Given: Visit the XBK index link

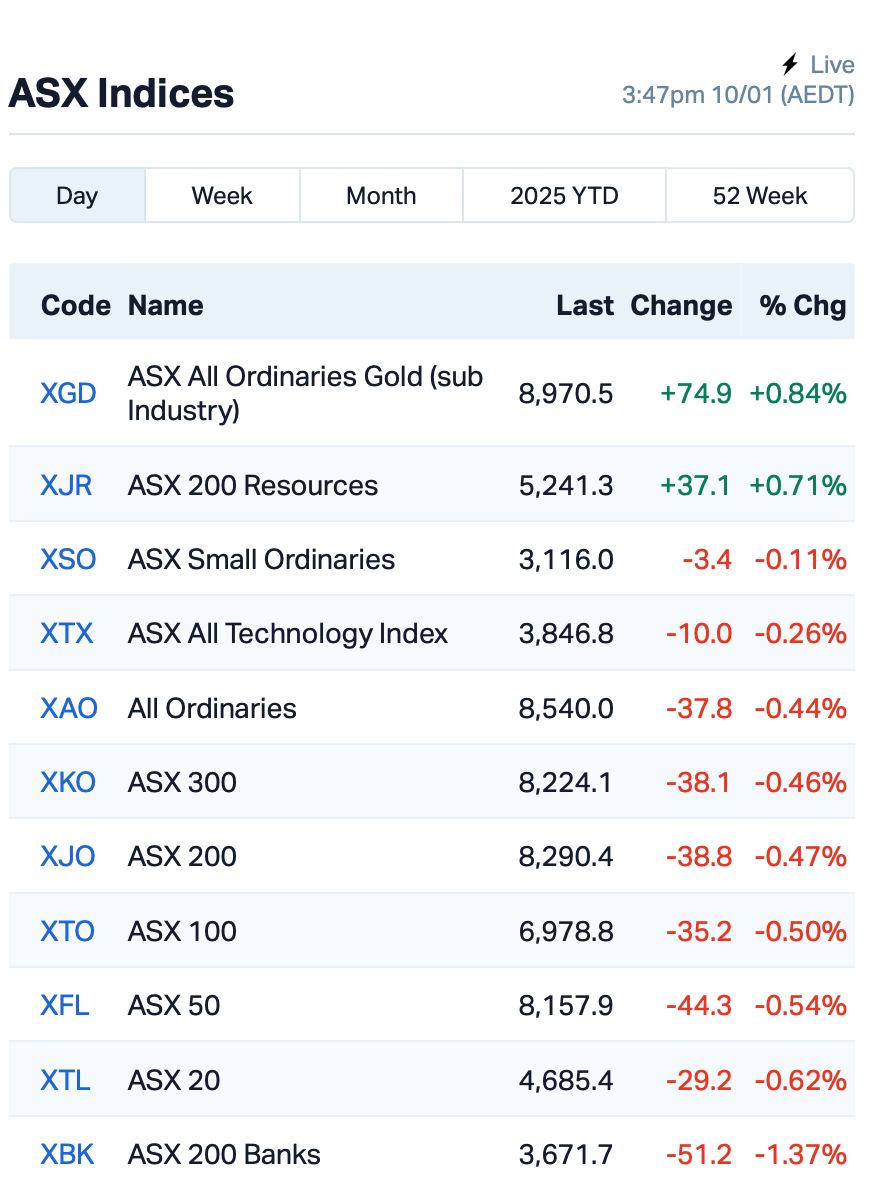Looking at the screenshot, I should click(x=67, y=1154).
